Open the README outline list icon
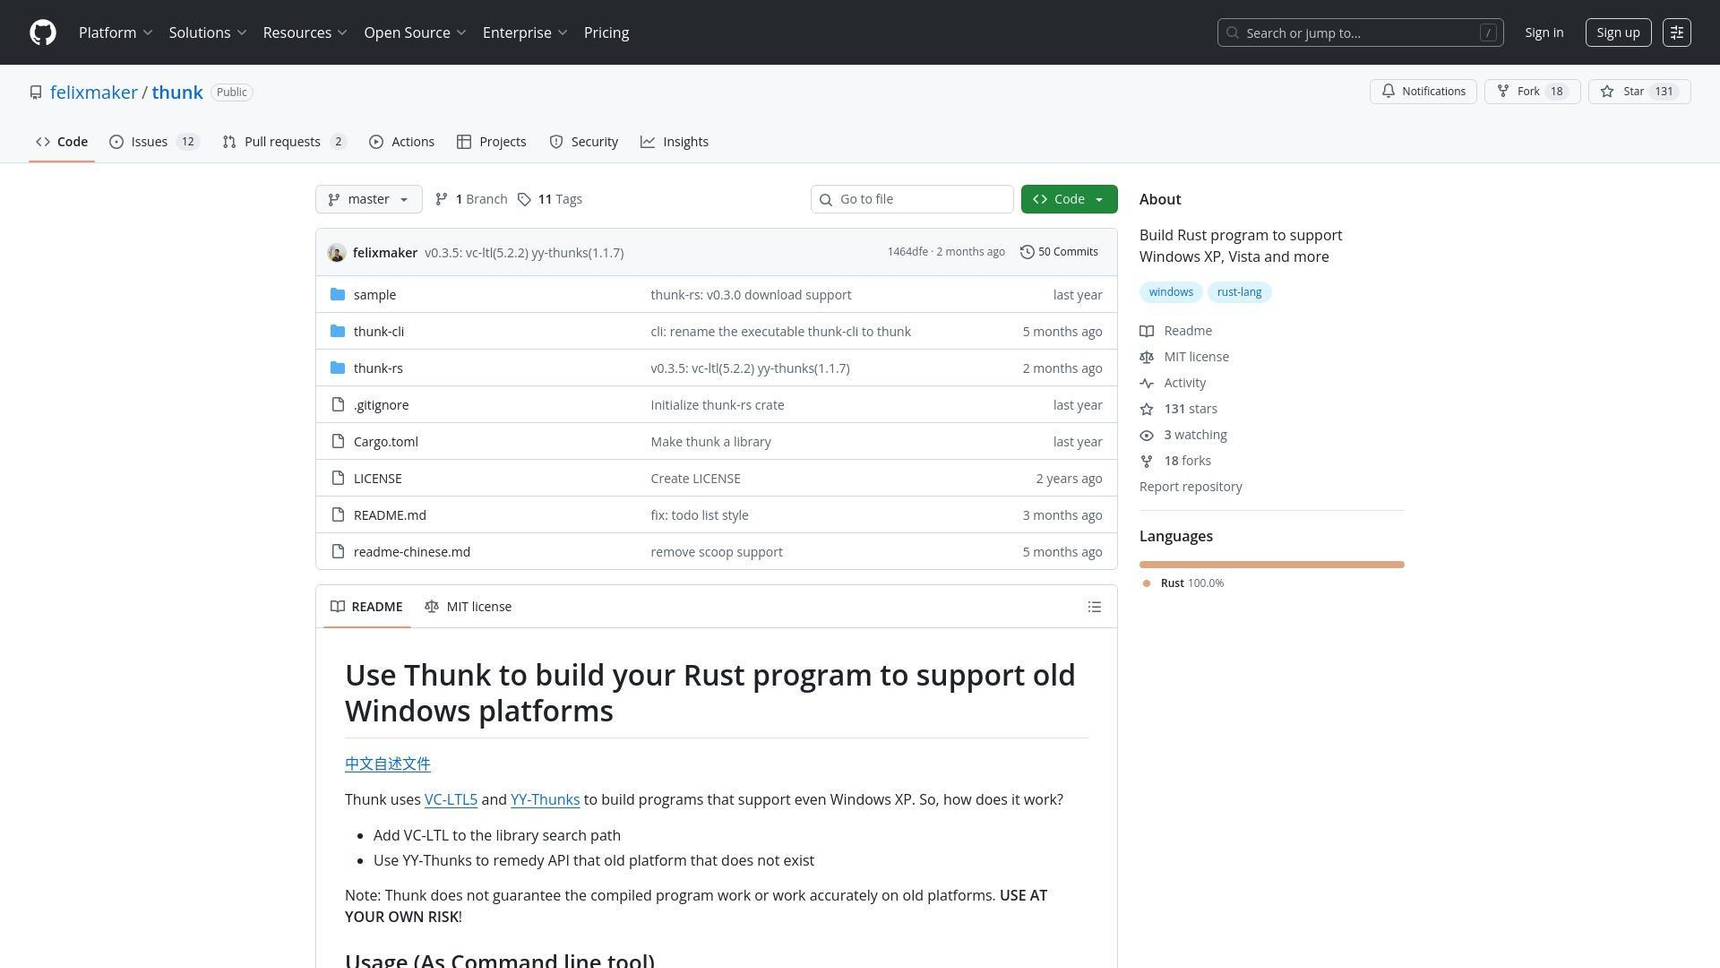Screen dimensions: 1720x968 [x=1094, y=607]
